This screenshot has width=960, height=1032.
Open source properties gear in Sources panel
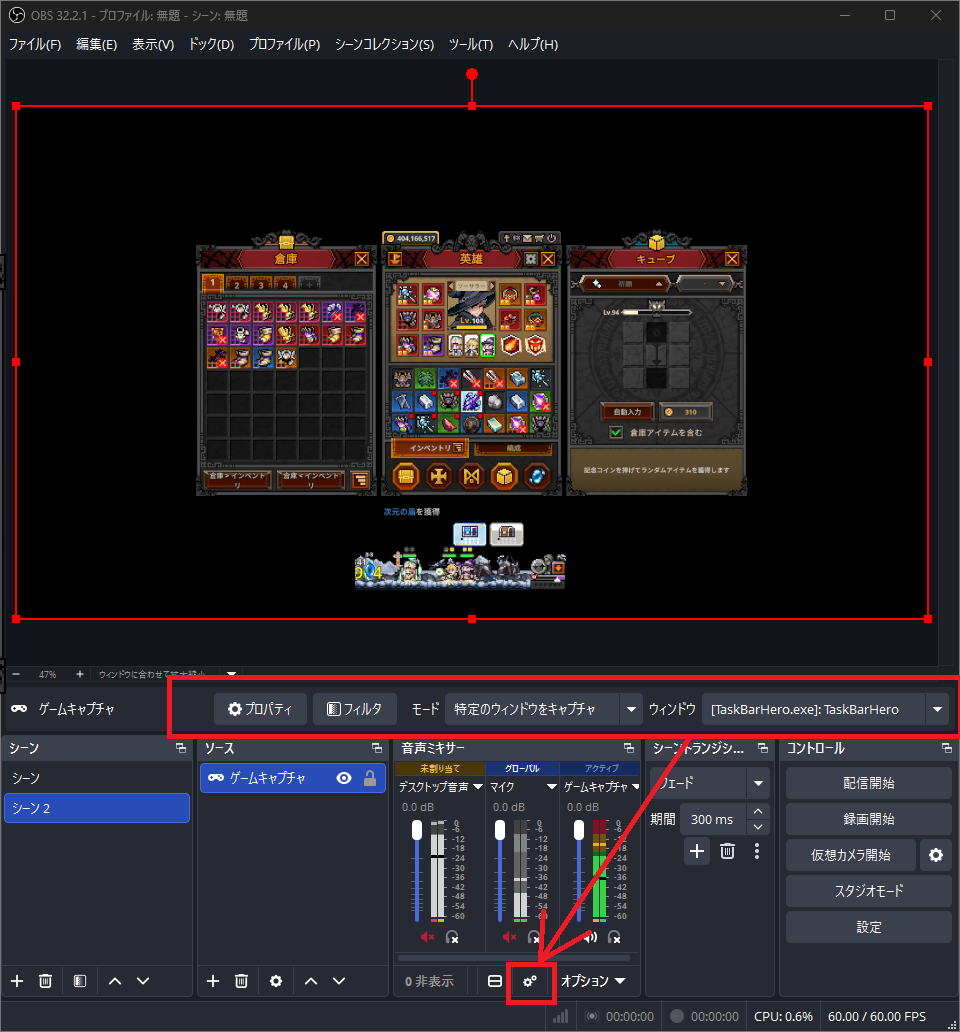click(x=276, y=981)
